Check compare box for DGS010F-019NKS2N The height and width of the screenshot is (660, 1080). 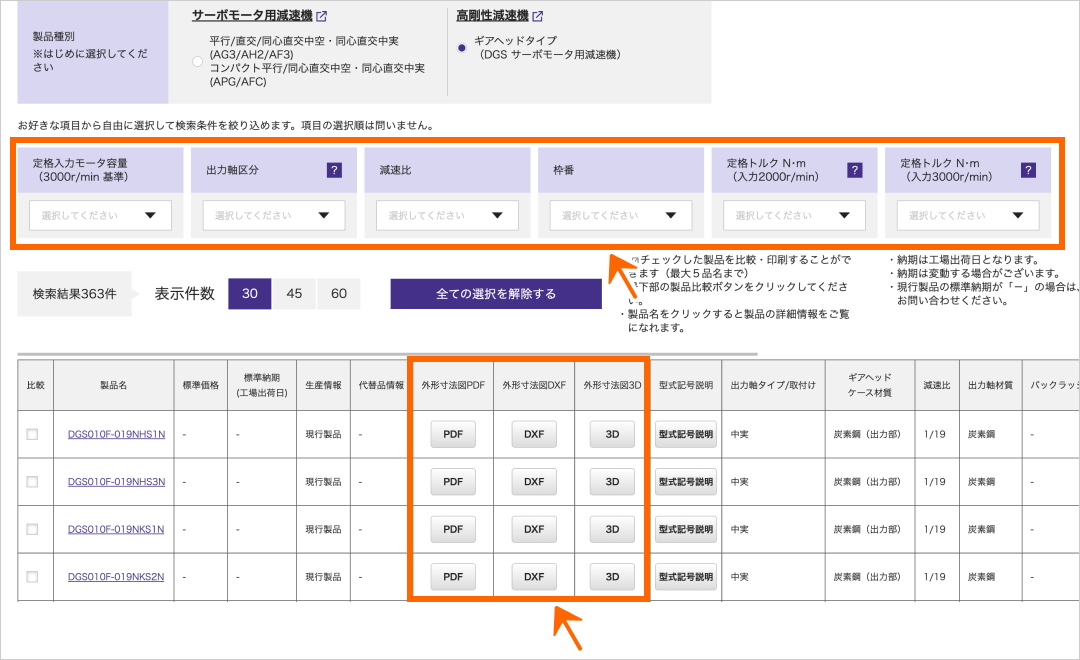pyautogui.click(x=33, y=577)
